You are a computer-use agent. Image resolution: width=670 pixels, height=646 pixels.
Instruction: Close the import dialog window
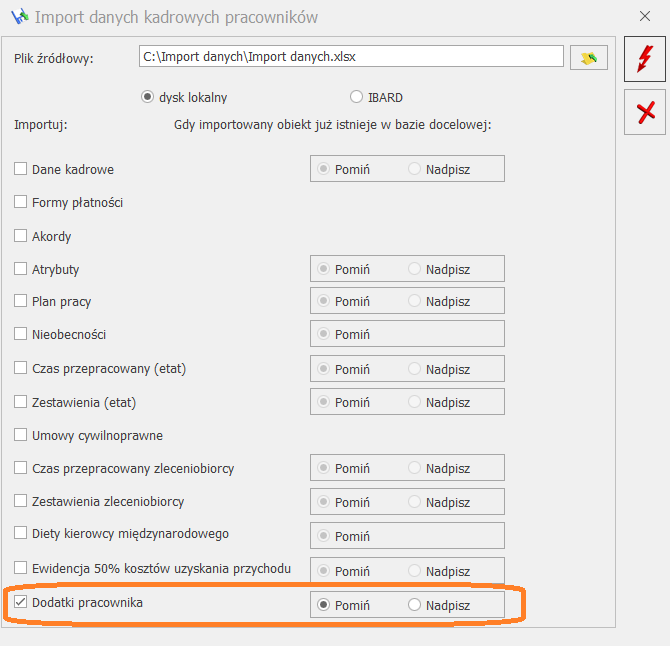(x=644, y=16)
